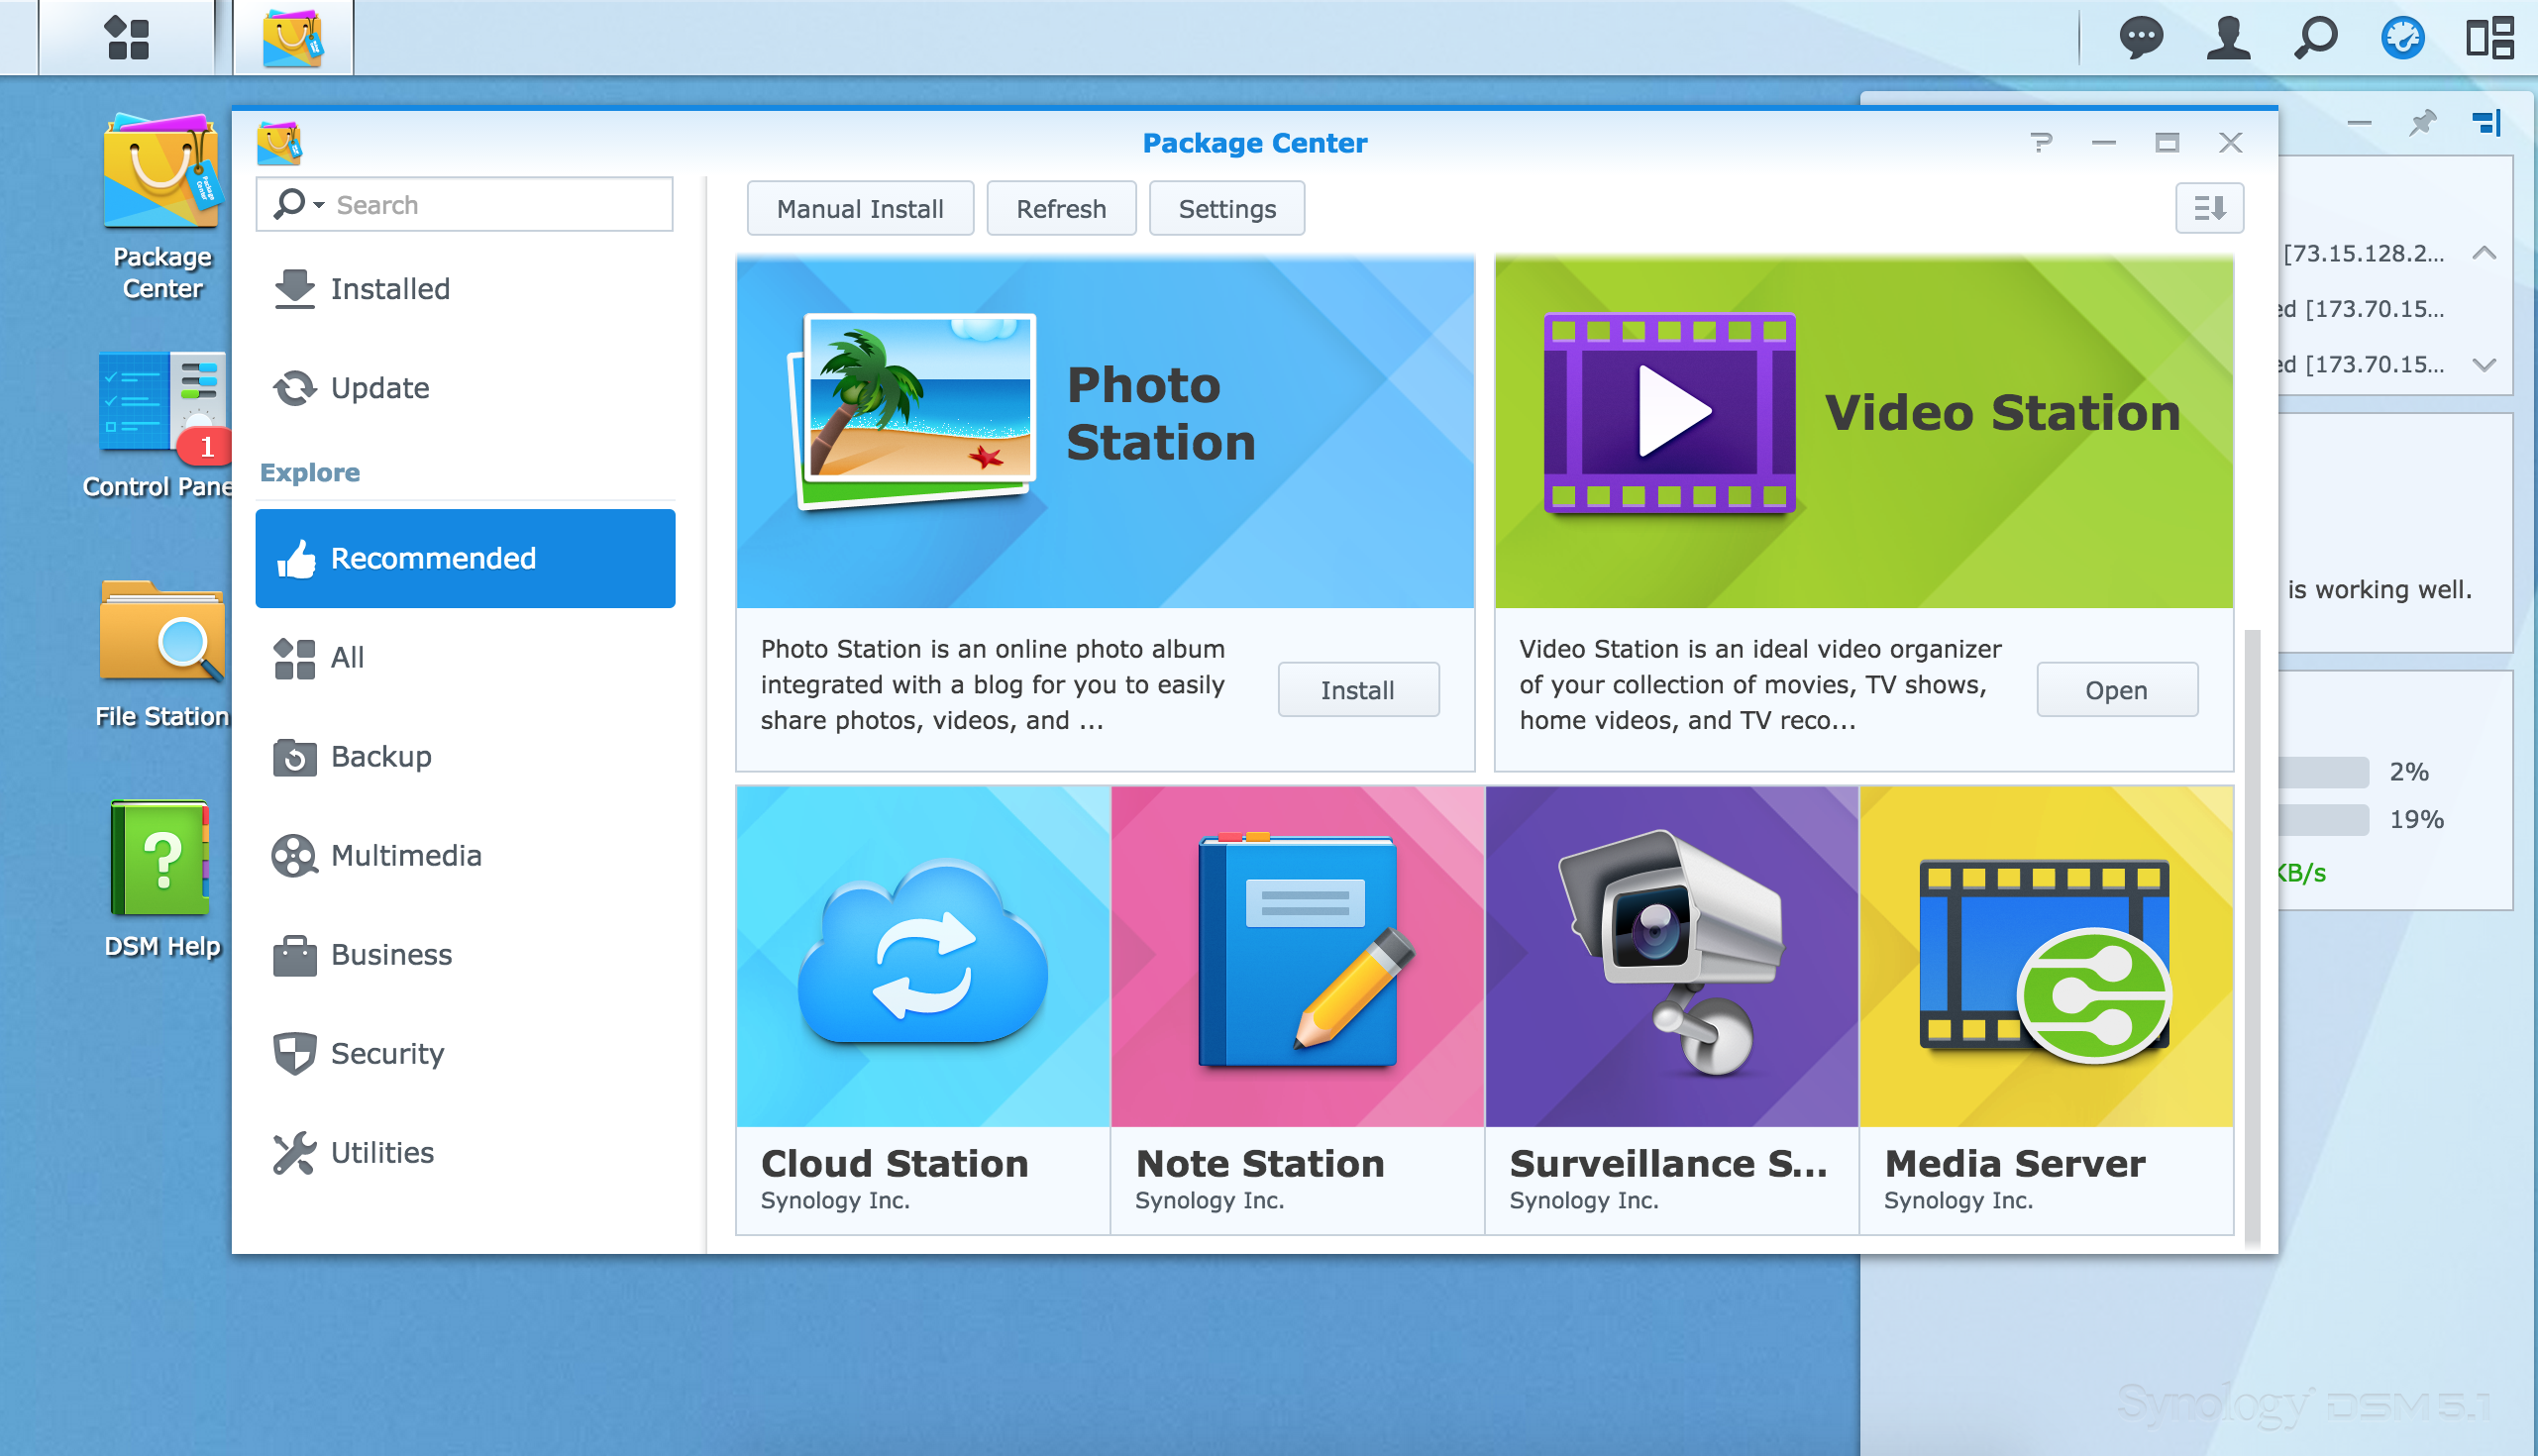Show the Installed packages list
The image size is (2538, 1456).
465,289
